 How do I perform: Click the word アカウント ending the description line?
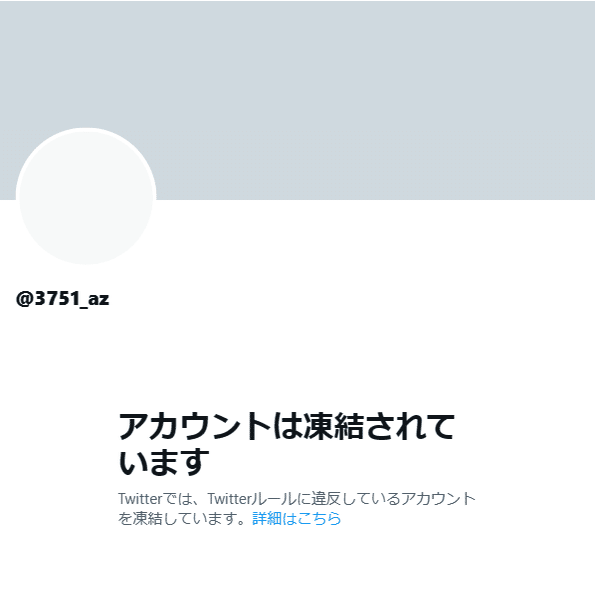point(438,499)
